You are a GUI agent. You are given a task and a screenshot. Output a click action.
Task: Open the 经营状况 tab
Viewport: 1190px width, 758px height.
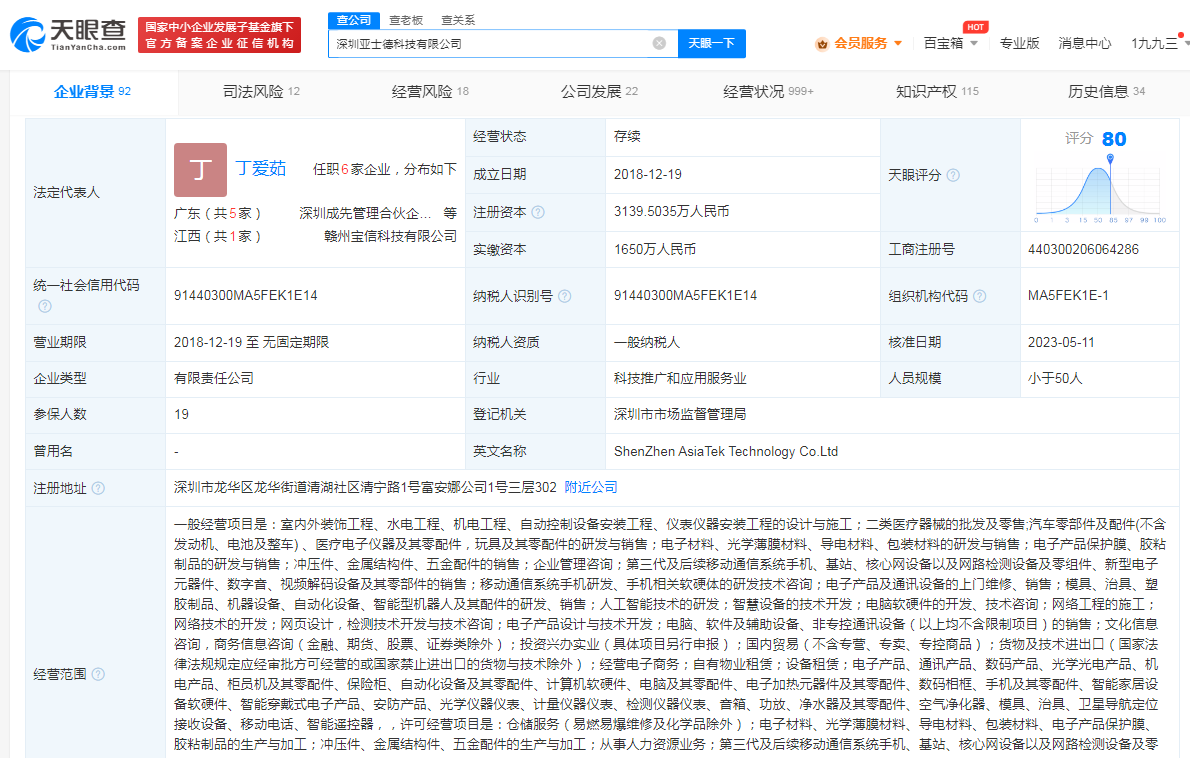[768, 92]
